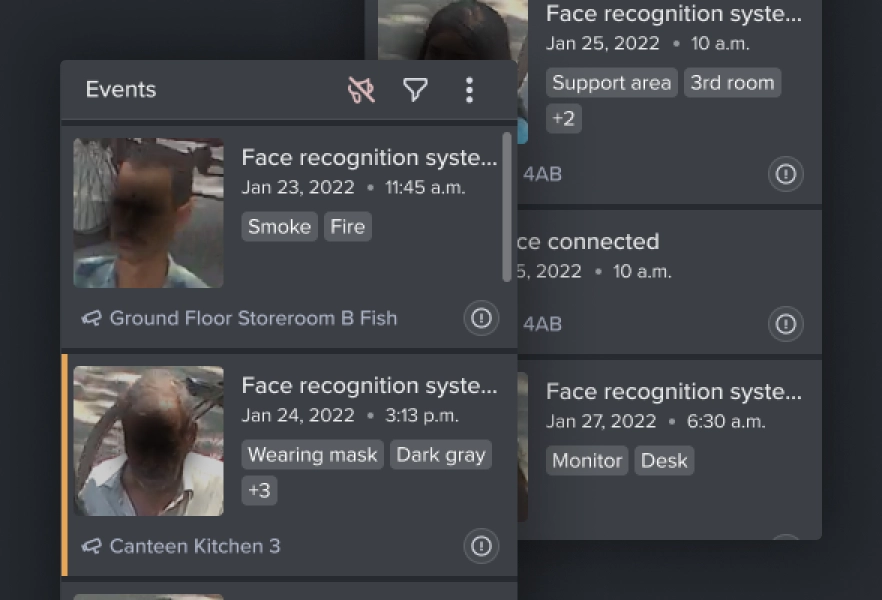Open the Events three-dot more menu
The height and width of the screenshot is (600, 882).
(469, 90)
